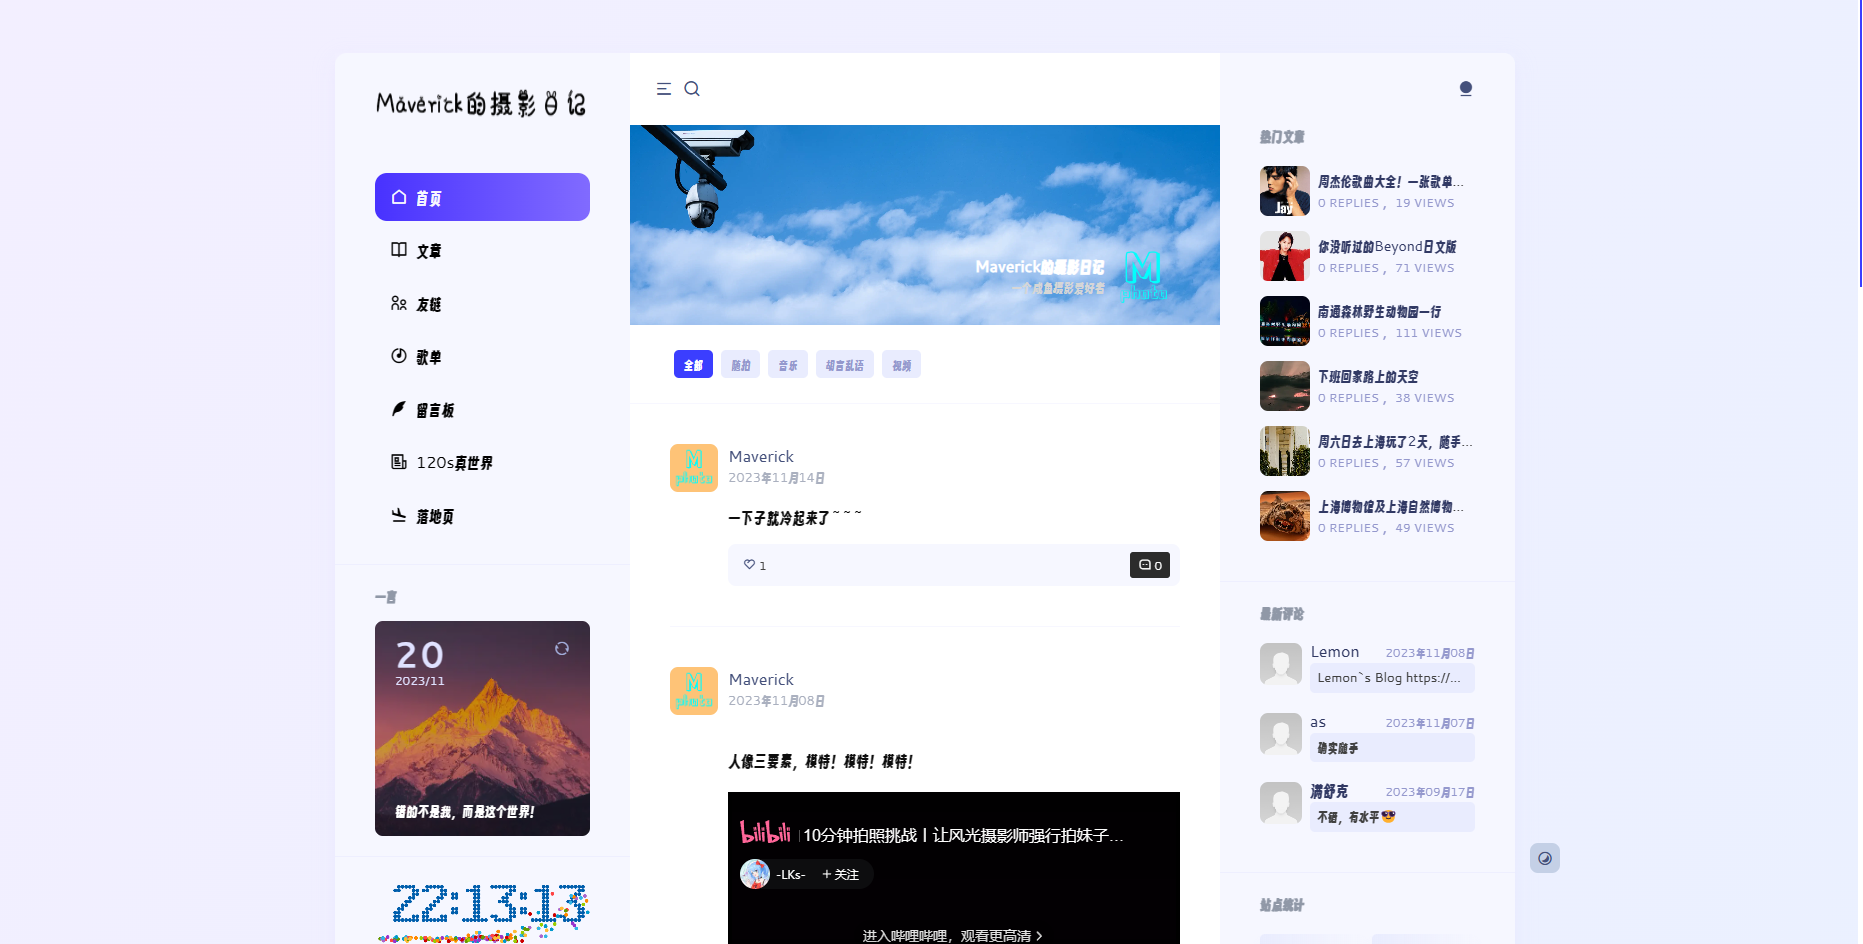Screen dimensions: 1863x944
Task: Filter posts by 视频 tab
Action: tap(901, 365)
